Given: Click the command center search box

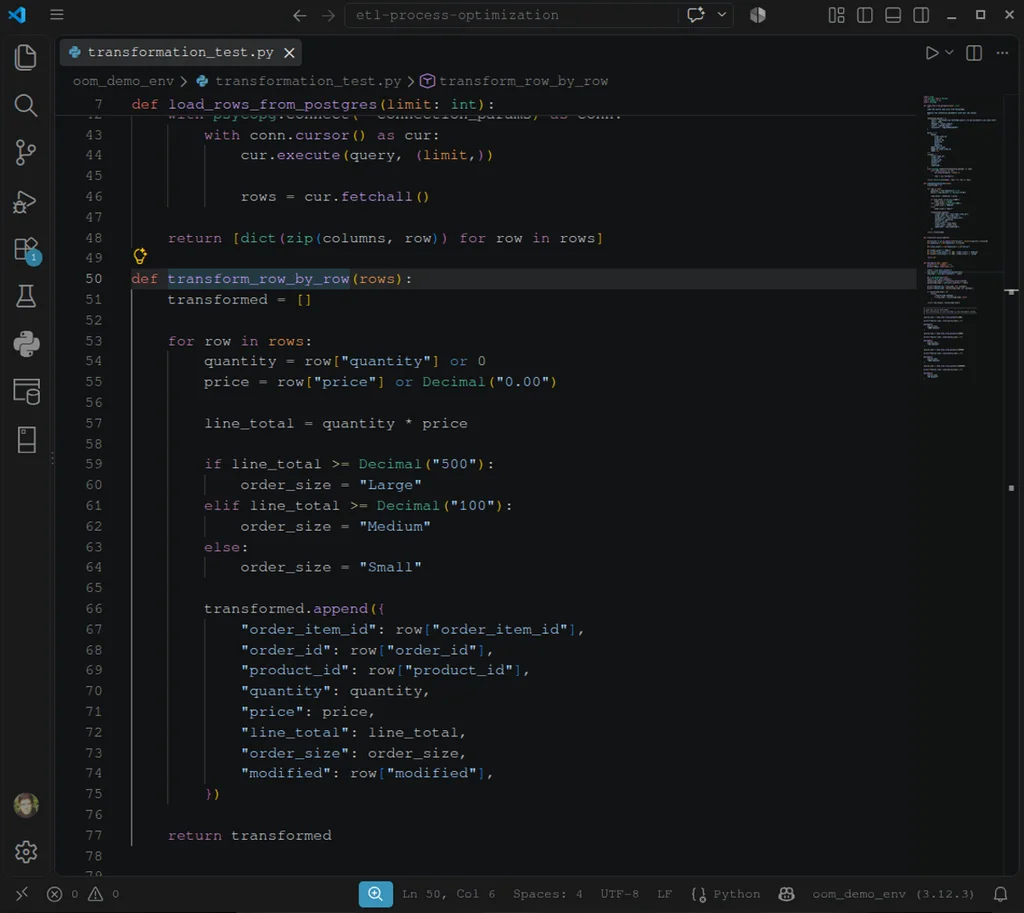Looking at the screenshot, I should [513, 15].
